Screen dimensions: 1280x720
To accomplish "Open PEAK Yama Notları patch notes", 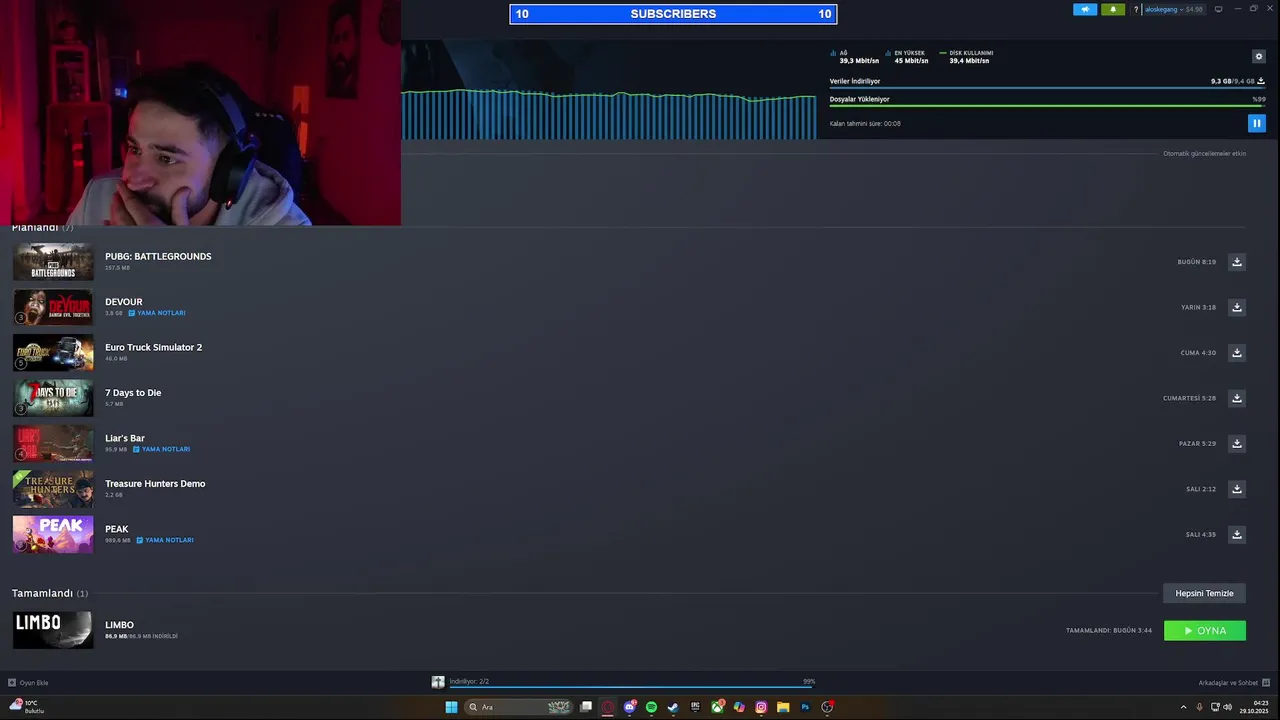I will 165,540.
